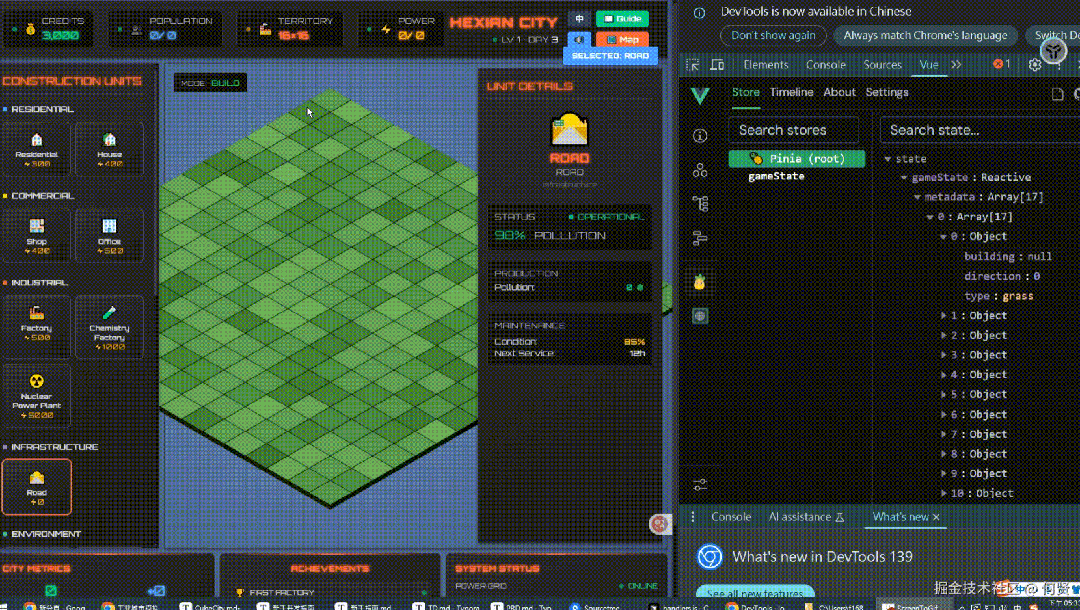This screenshot has height=610, width=1080.
Task: Open the About tab in Vue DevTools
Action: (840, 92)
